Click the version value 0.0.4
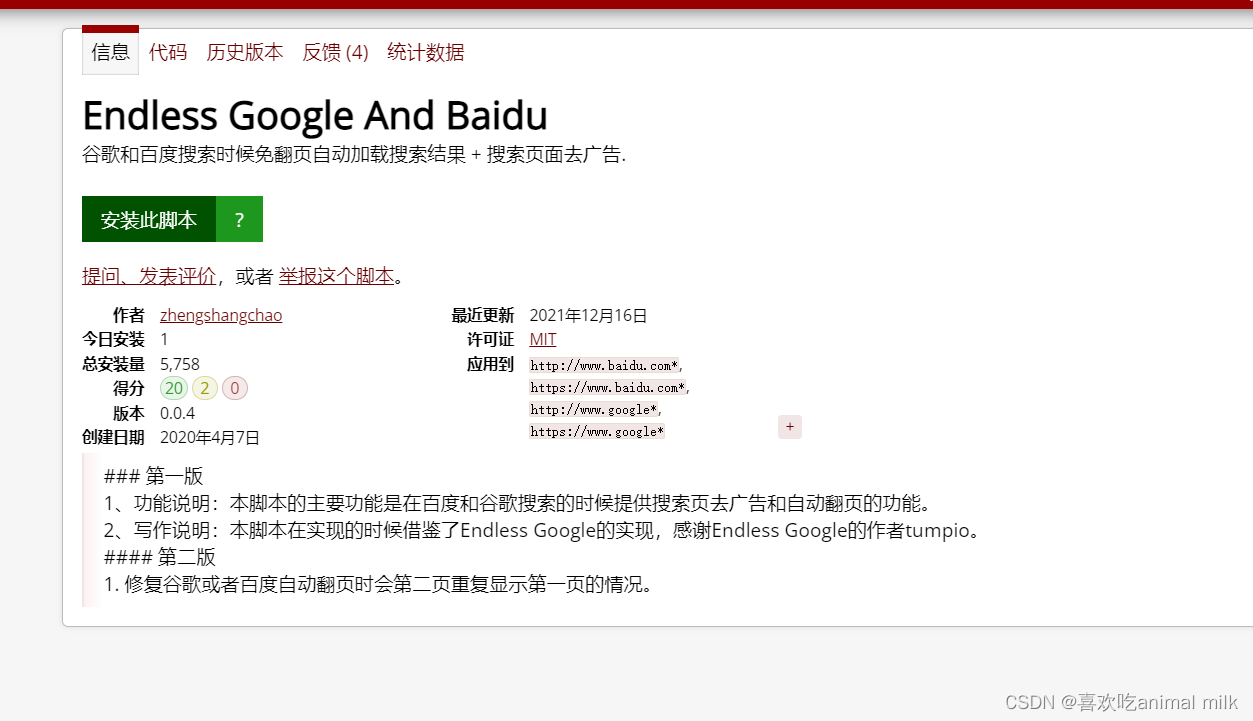 [177, 413]
